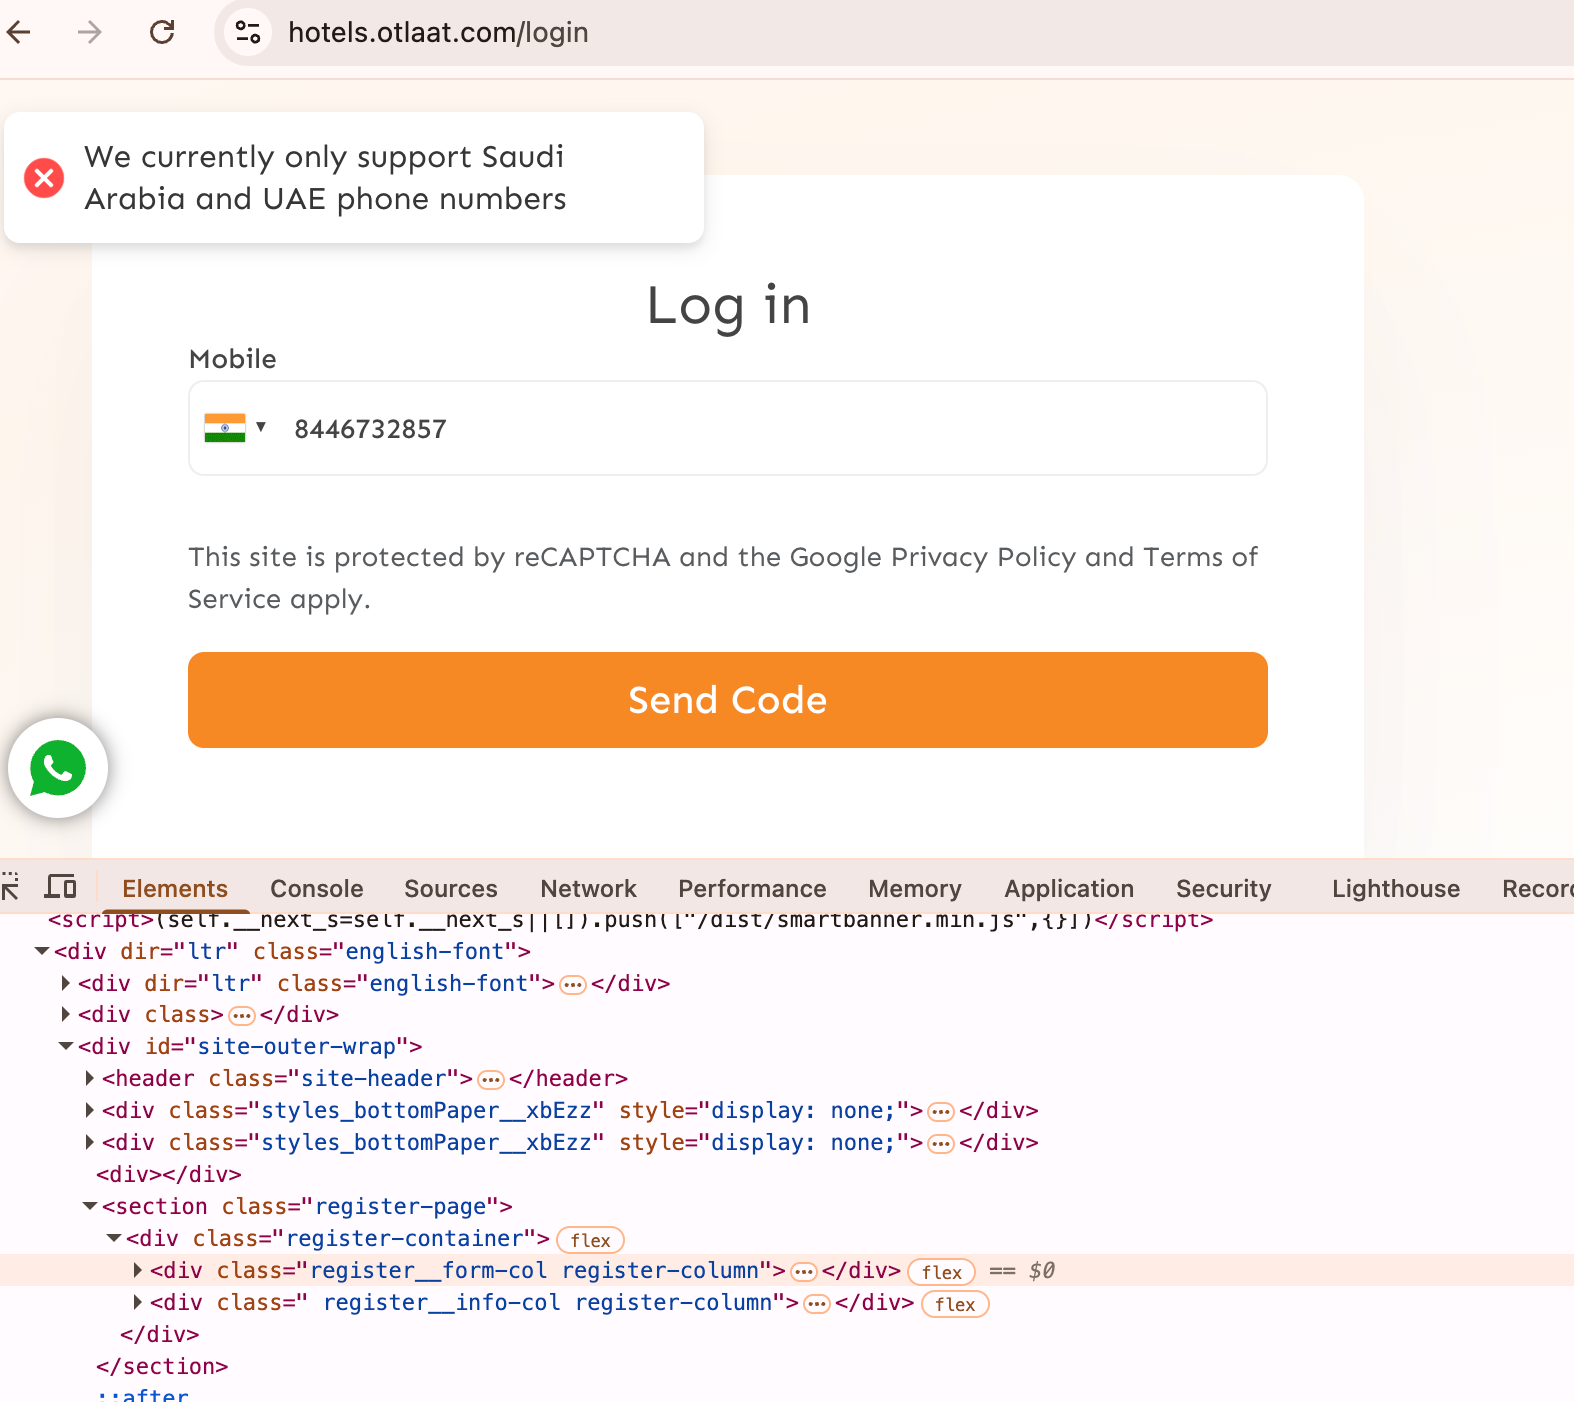Click the 'Mobile' field label
The width and height of the screenshot is (1574, 1402).
(x=233, y=359)
